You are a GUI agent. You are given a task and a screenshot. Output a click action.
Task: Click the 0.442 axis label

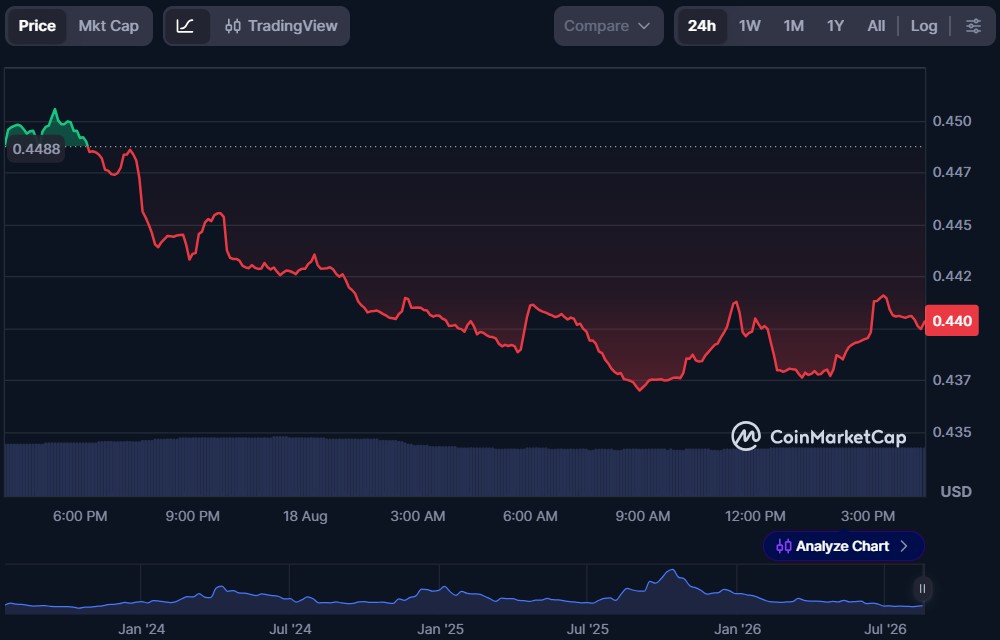(x=952, y=276)
